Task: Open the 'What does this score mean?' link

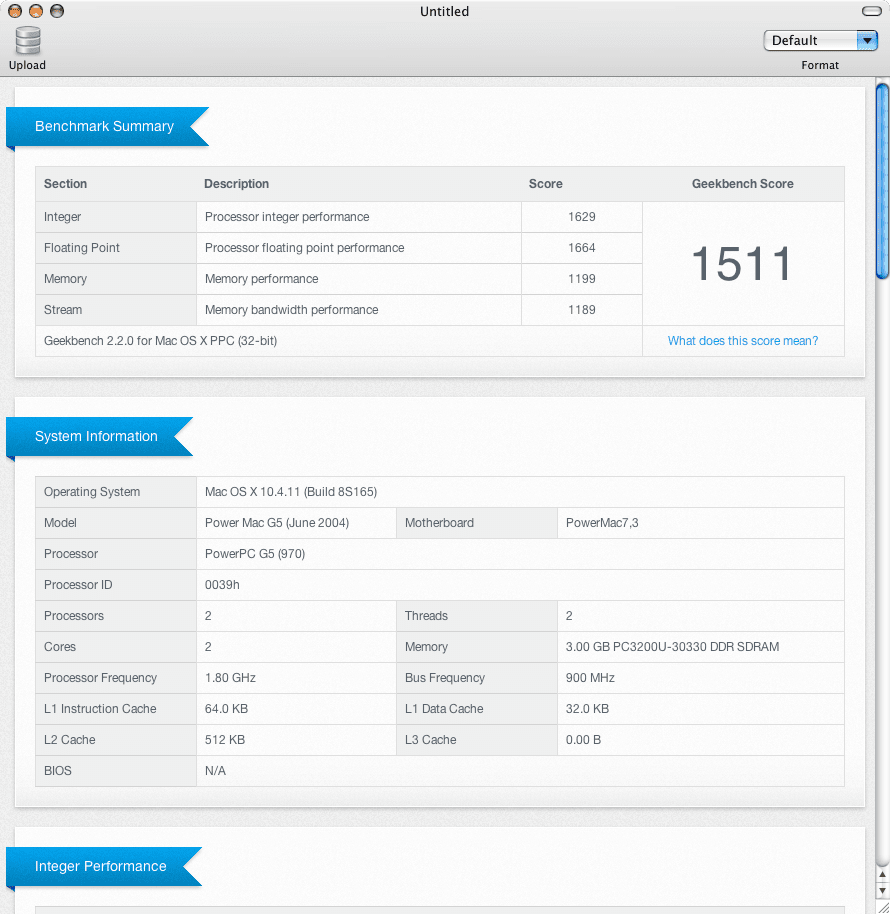Action: (742, 341)
